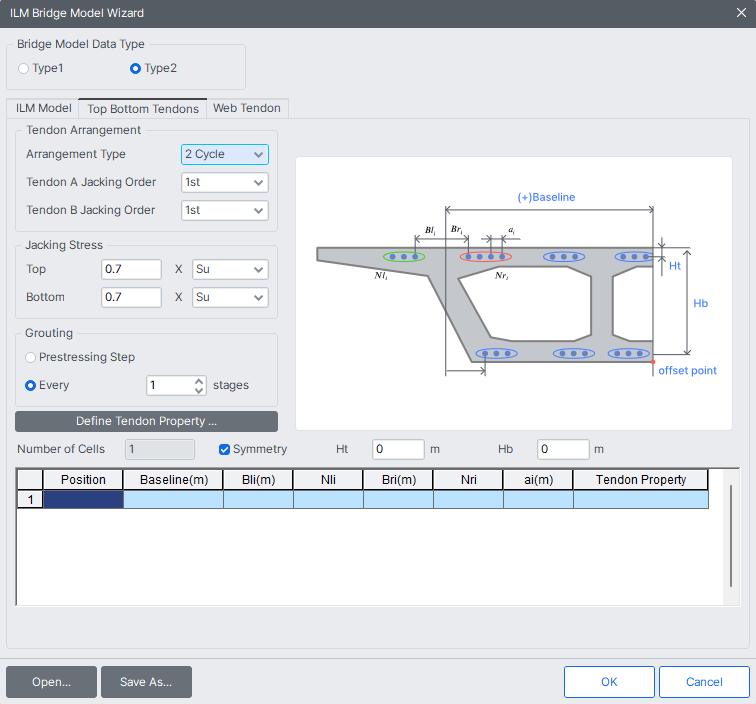Click Define Tendon Property button
This screenshot has height=704, width=756.
tap(147, 421)
